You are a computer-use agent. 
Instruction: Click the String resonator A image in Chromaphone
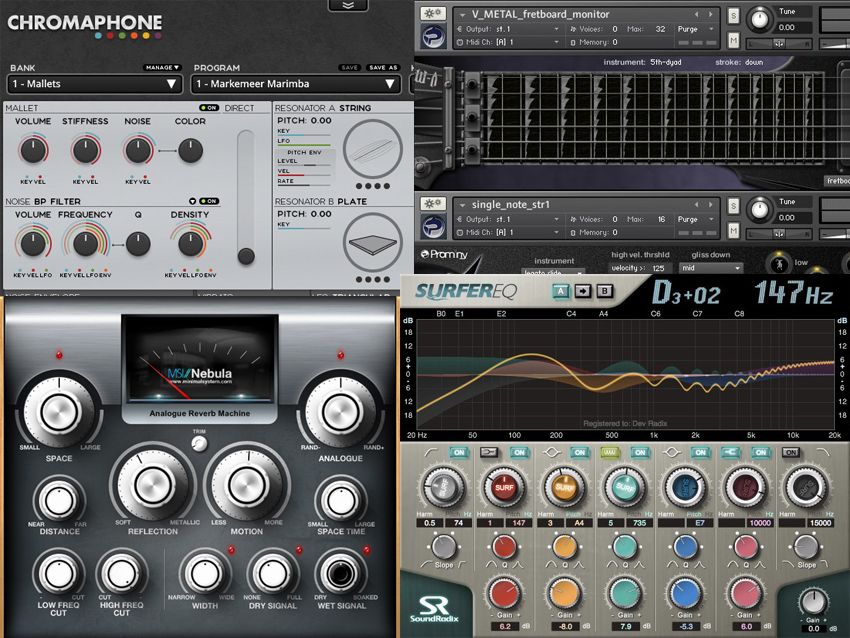(372, 149)
